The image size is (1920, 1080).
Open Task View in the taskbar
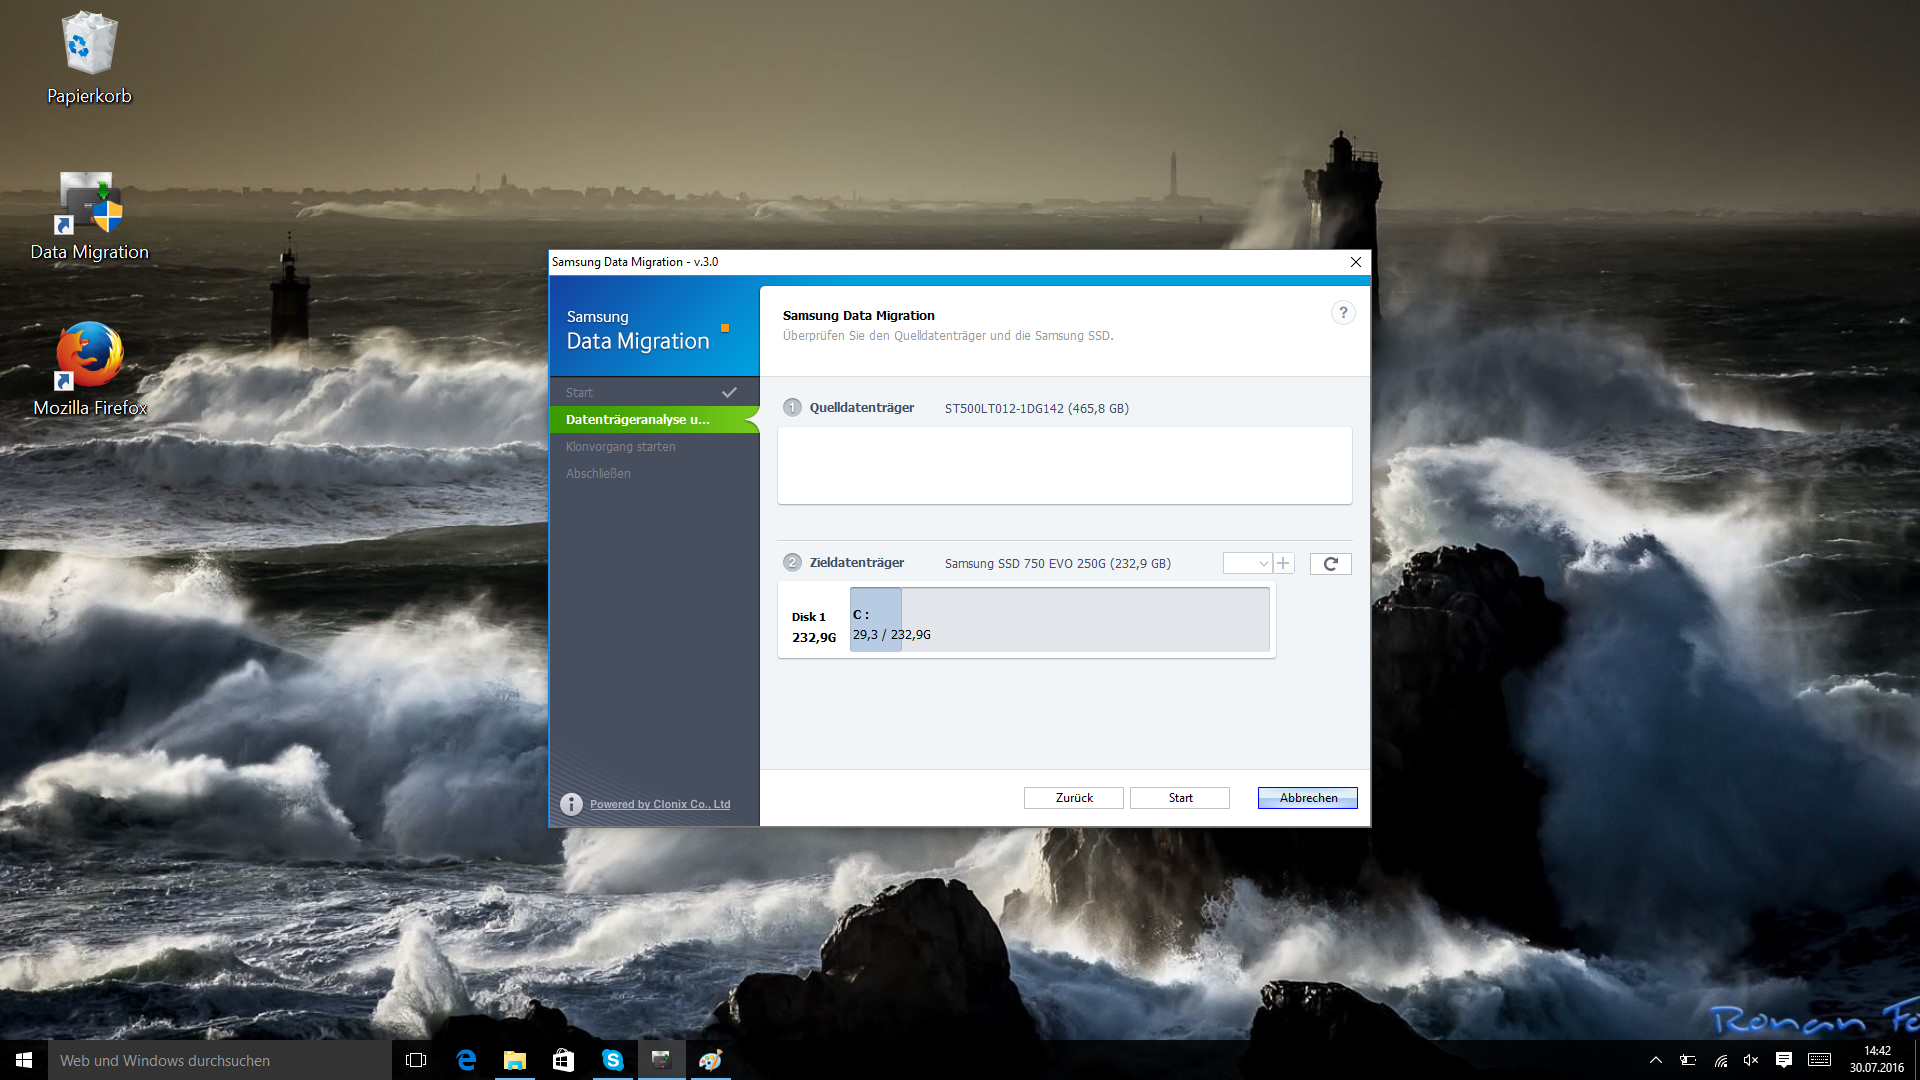click(x=416, y=1060)
